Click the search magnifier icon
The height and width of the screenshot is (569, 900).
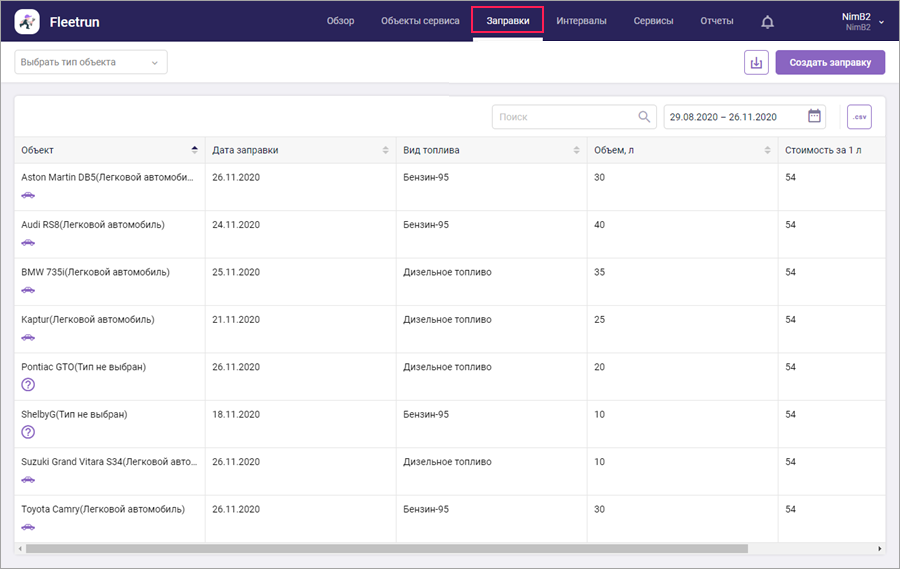pos(645,117)
